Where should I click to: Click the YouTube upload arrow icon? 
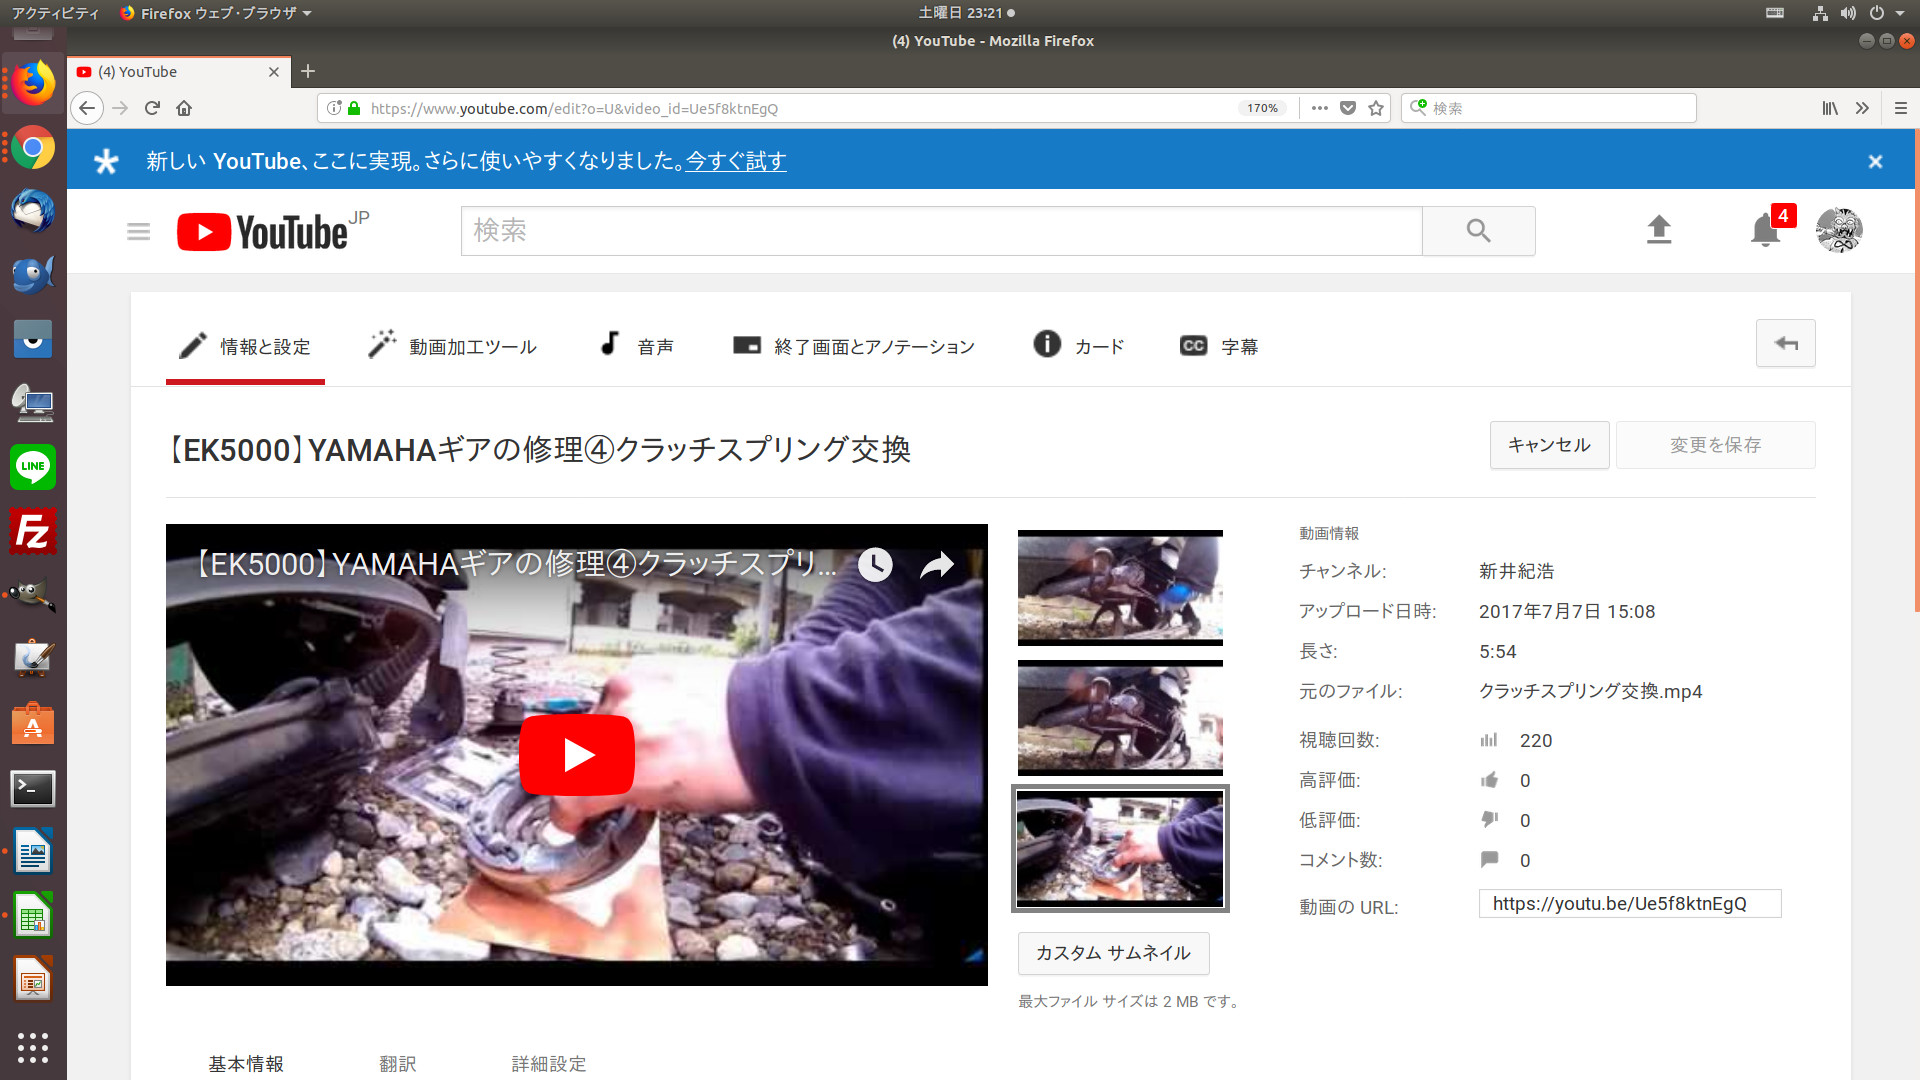1659,230
